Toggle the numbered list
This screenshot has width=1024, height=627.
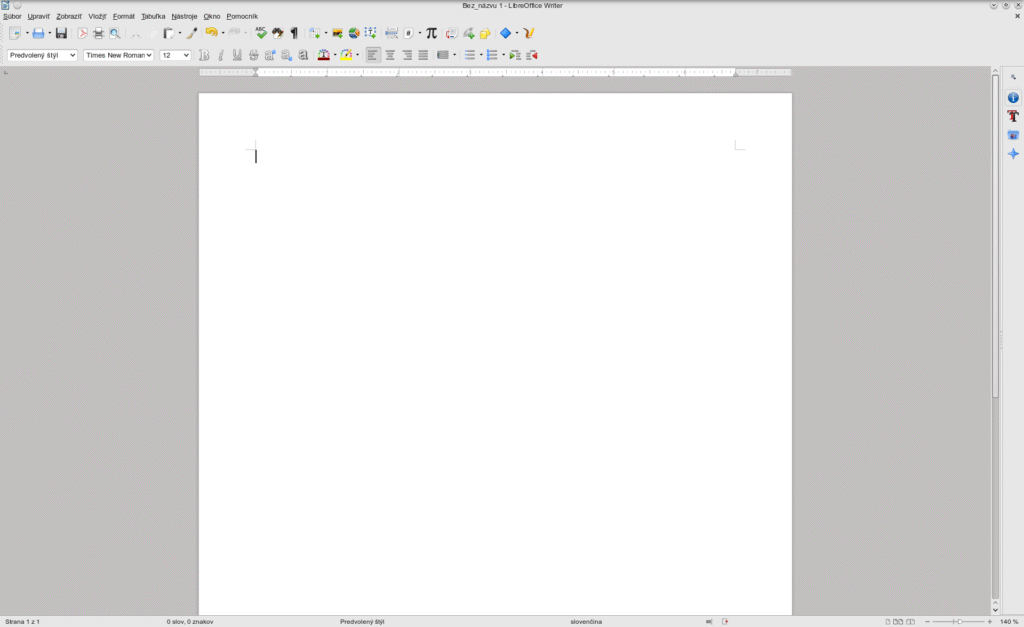click(x=492, y=56)
